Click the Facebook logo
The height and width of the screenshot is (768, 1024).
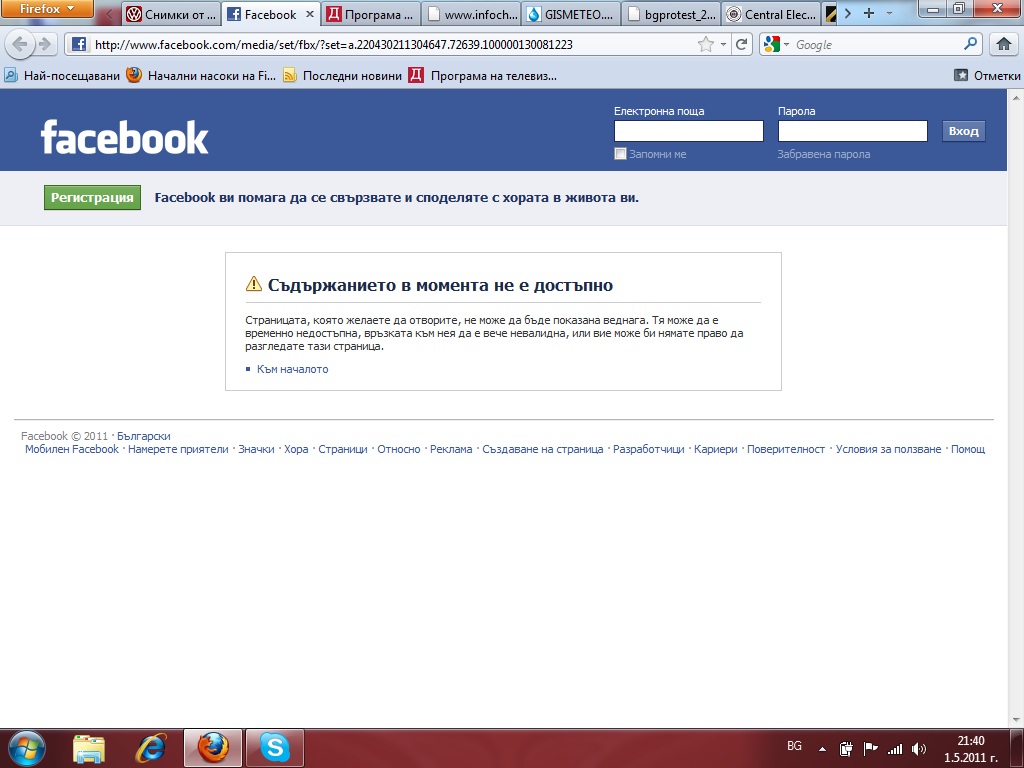124,137
